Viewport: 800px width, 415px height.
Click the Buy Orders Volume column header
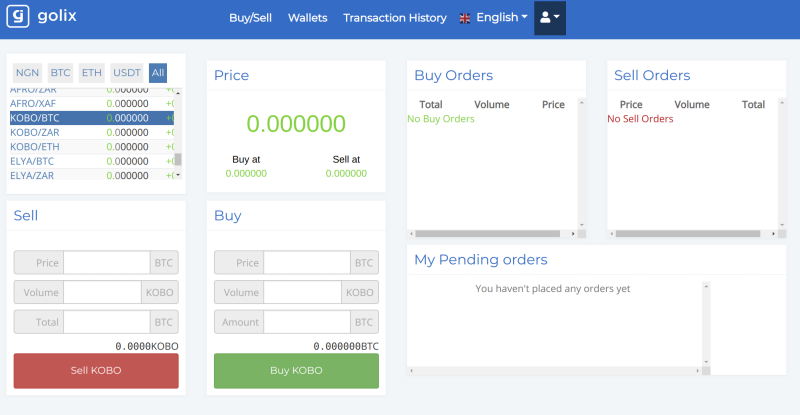[491, 105]
